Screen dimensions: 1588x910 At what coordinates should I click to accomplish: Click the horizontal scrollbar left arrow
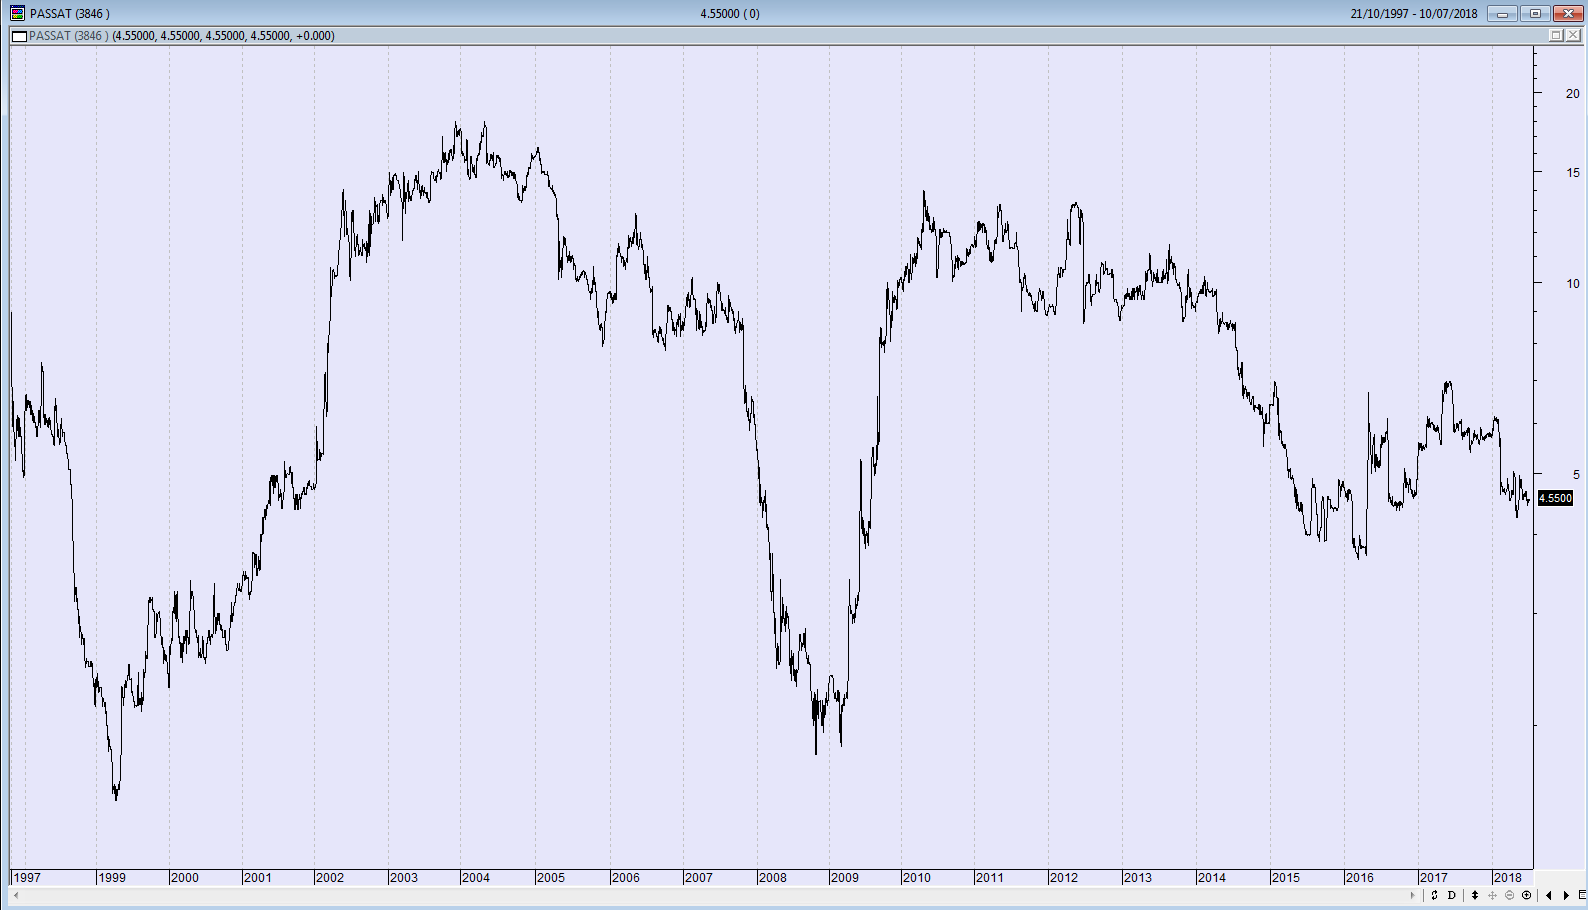(16, 895)
